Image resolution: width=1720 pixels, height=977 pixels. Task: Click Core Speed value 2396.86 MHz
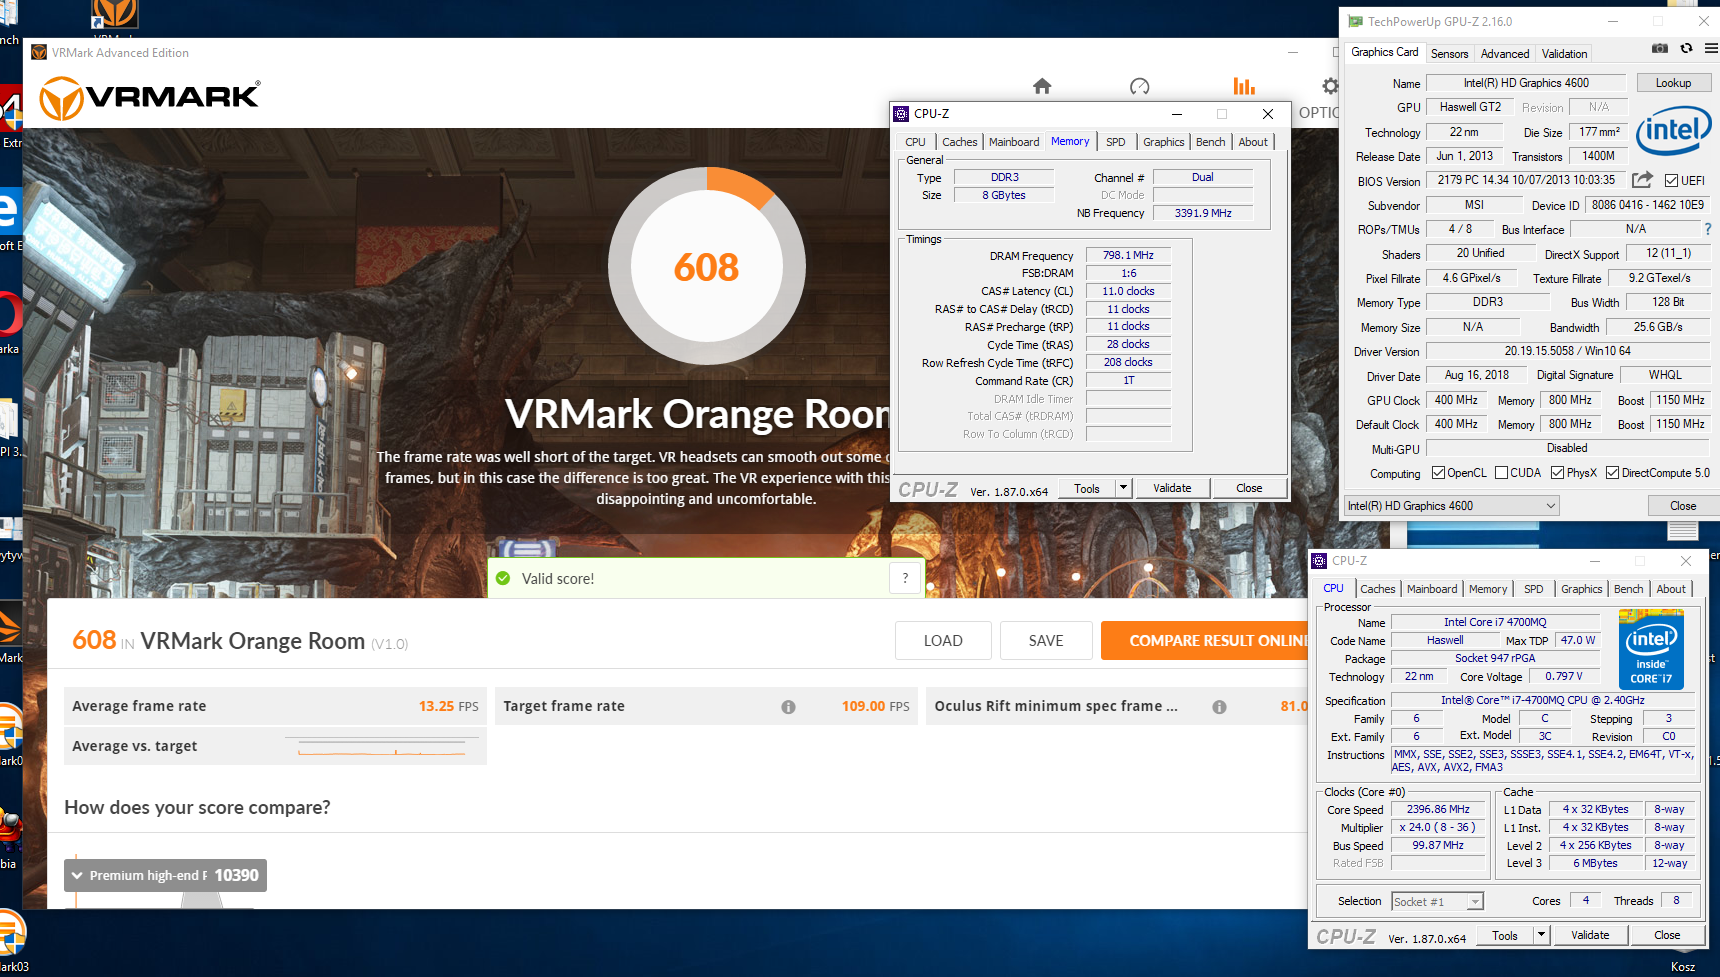(1438, 810)
